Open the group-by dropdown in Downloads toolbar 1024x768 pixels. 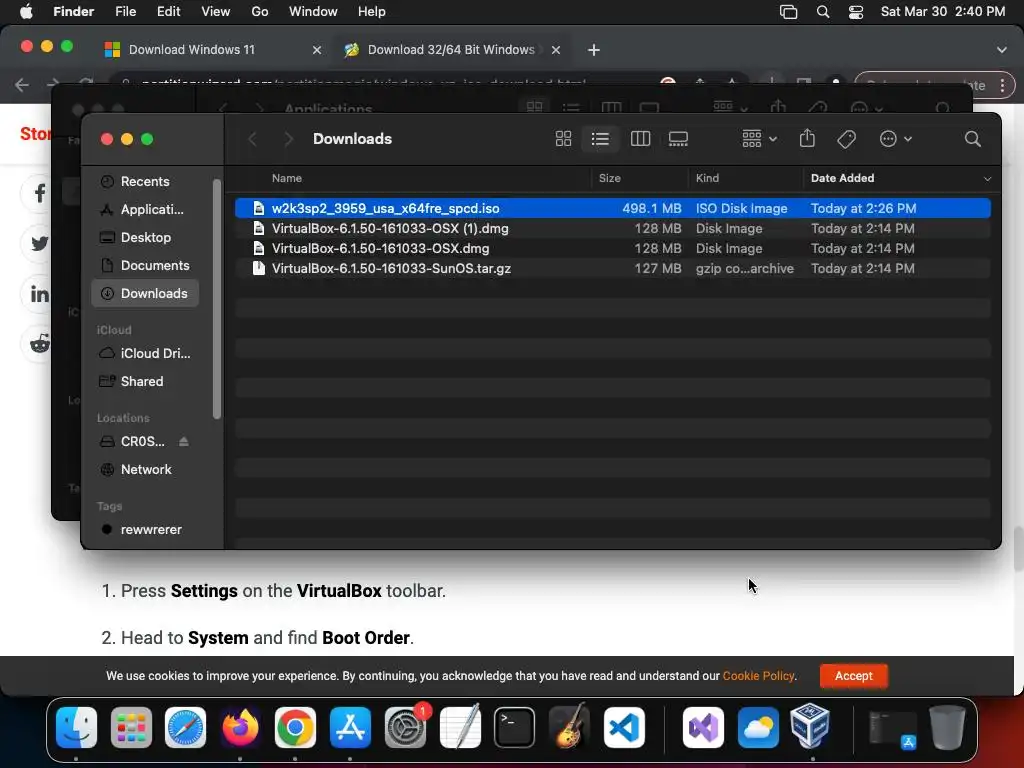[x=759, y=138]
